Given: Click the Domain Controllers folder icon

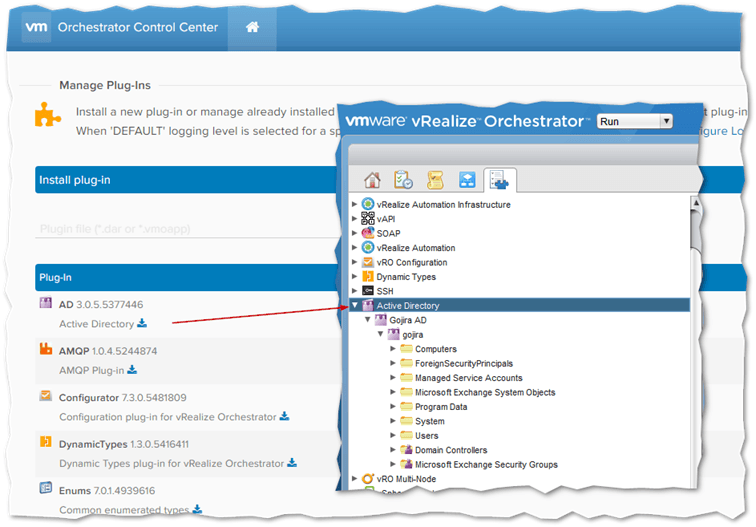Looking at the screenshot, I should (406, 449).
